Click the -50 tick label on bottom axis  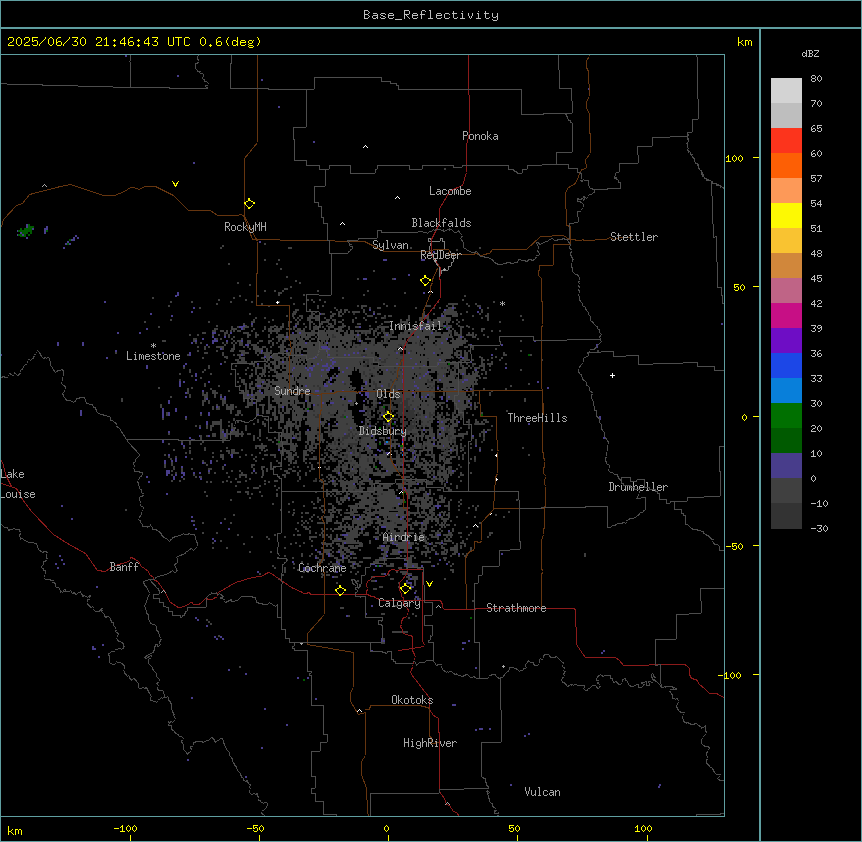tap(255, 828)
